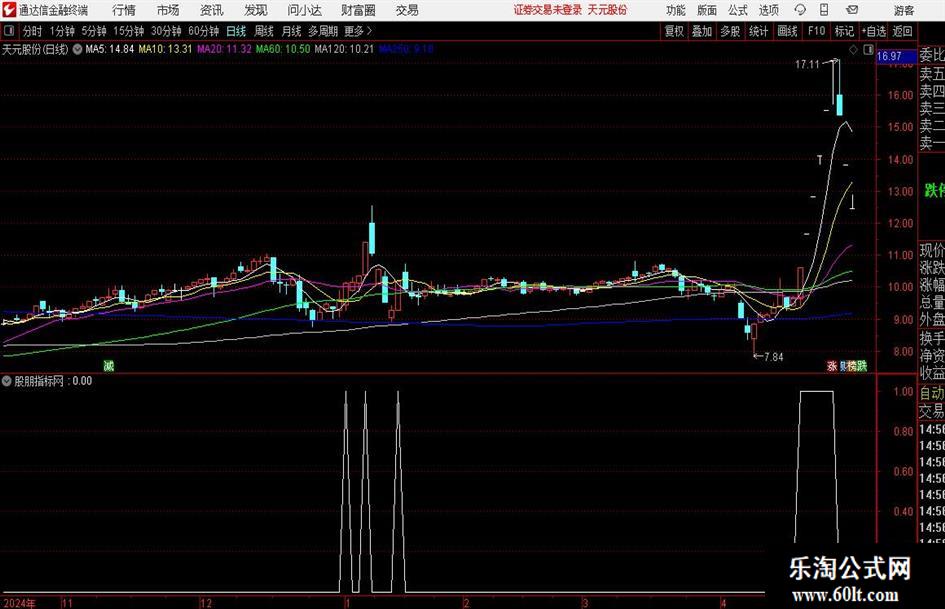Click the 现价 row in quote panel
Screen dimensions: 945x609
(x=932, y=250)
